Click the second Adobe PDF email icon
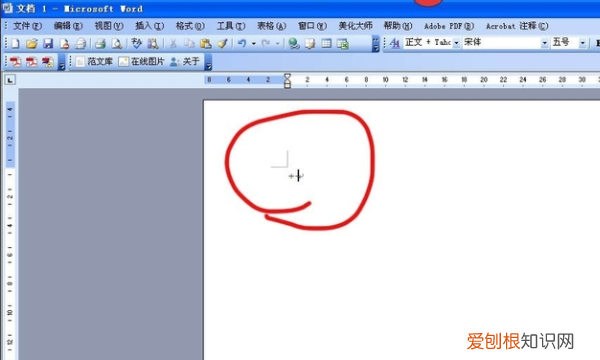Viewport: 600px width, 360px height. (31, 62)
